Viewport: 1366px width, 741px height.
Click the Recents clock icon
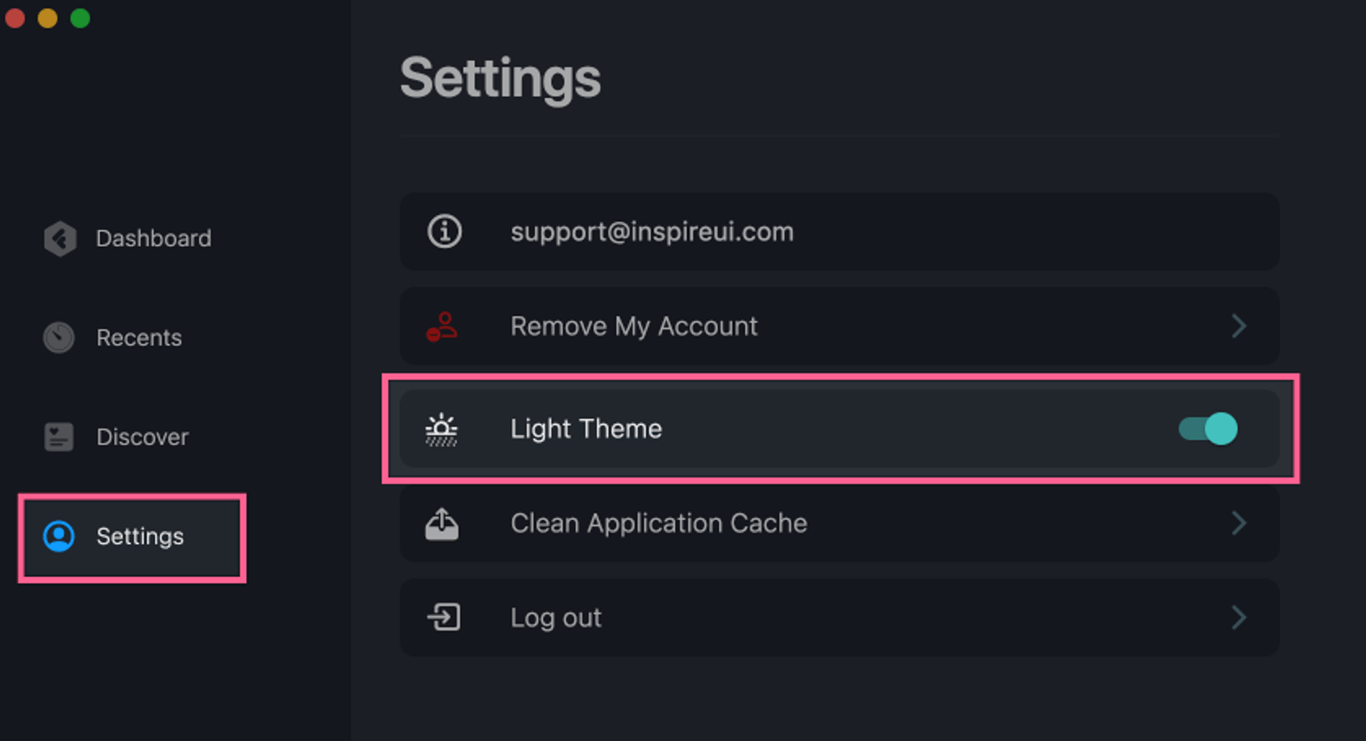[x=59, y=338]
